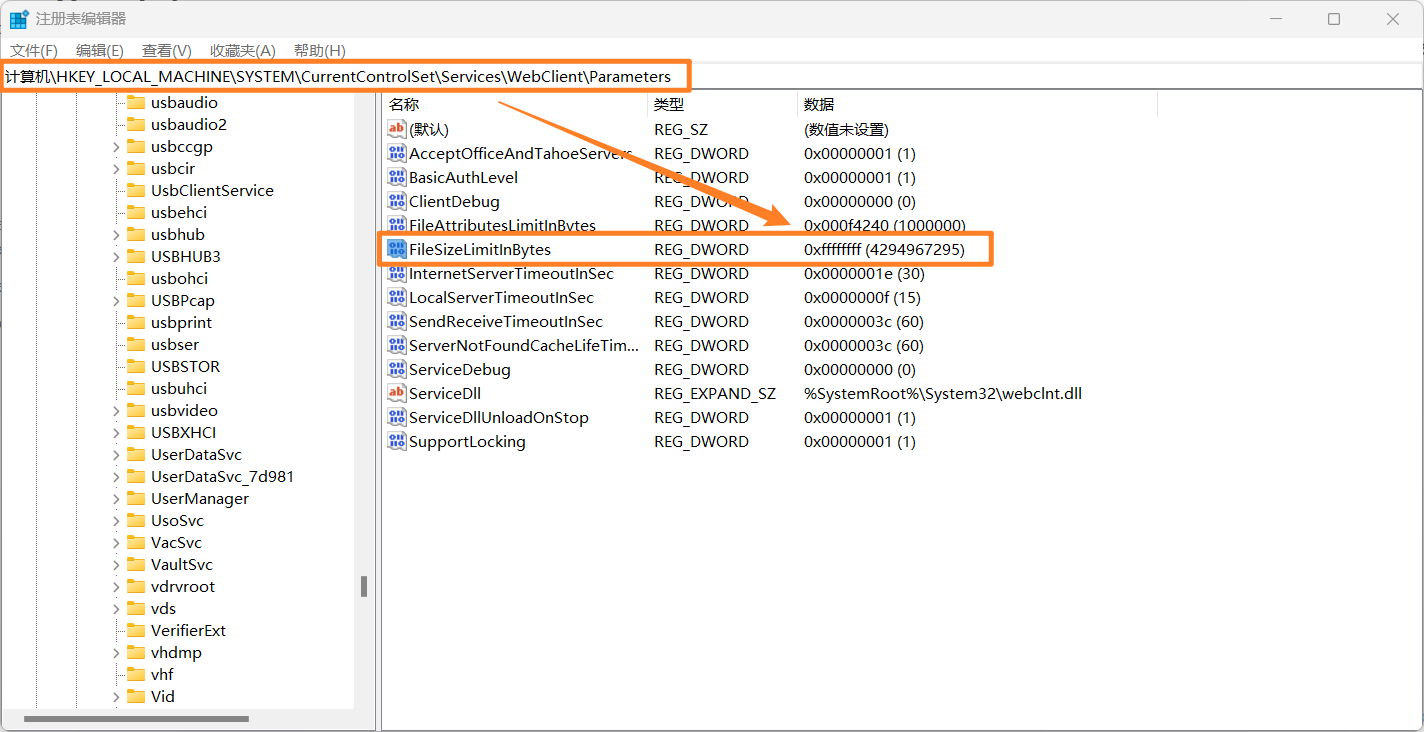Click the ServiceDll string value icon

click(x=397, y=393)
